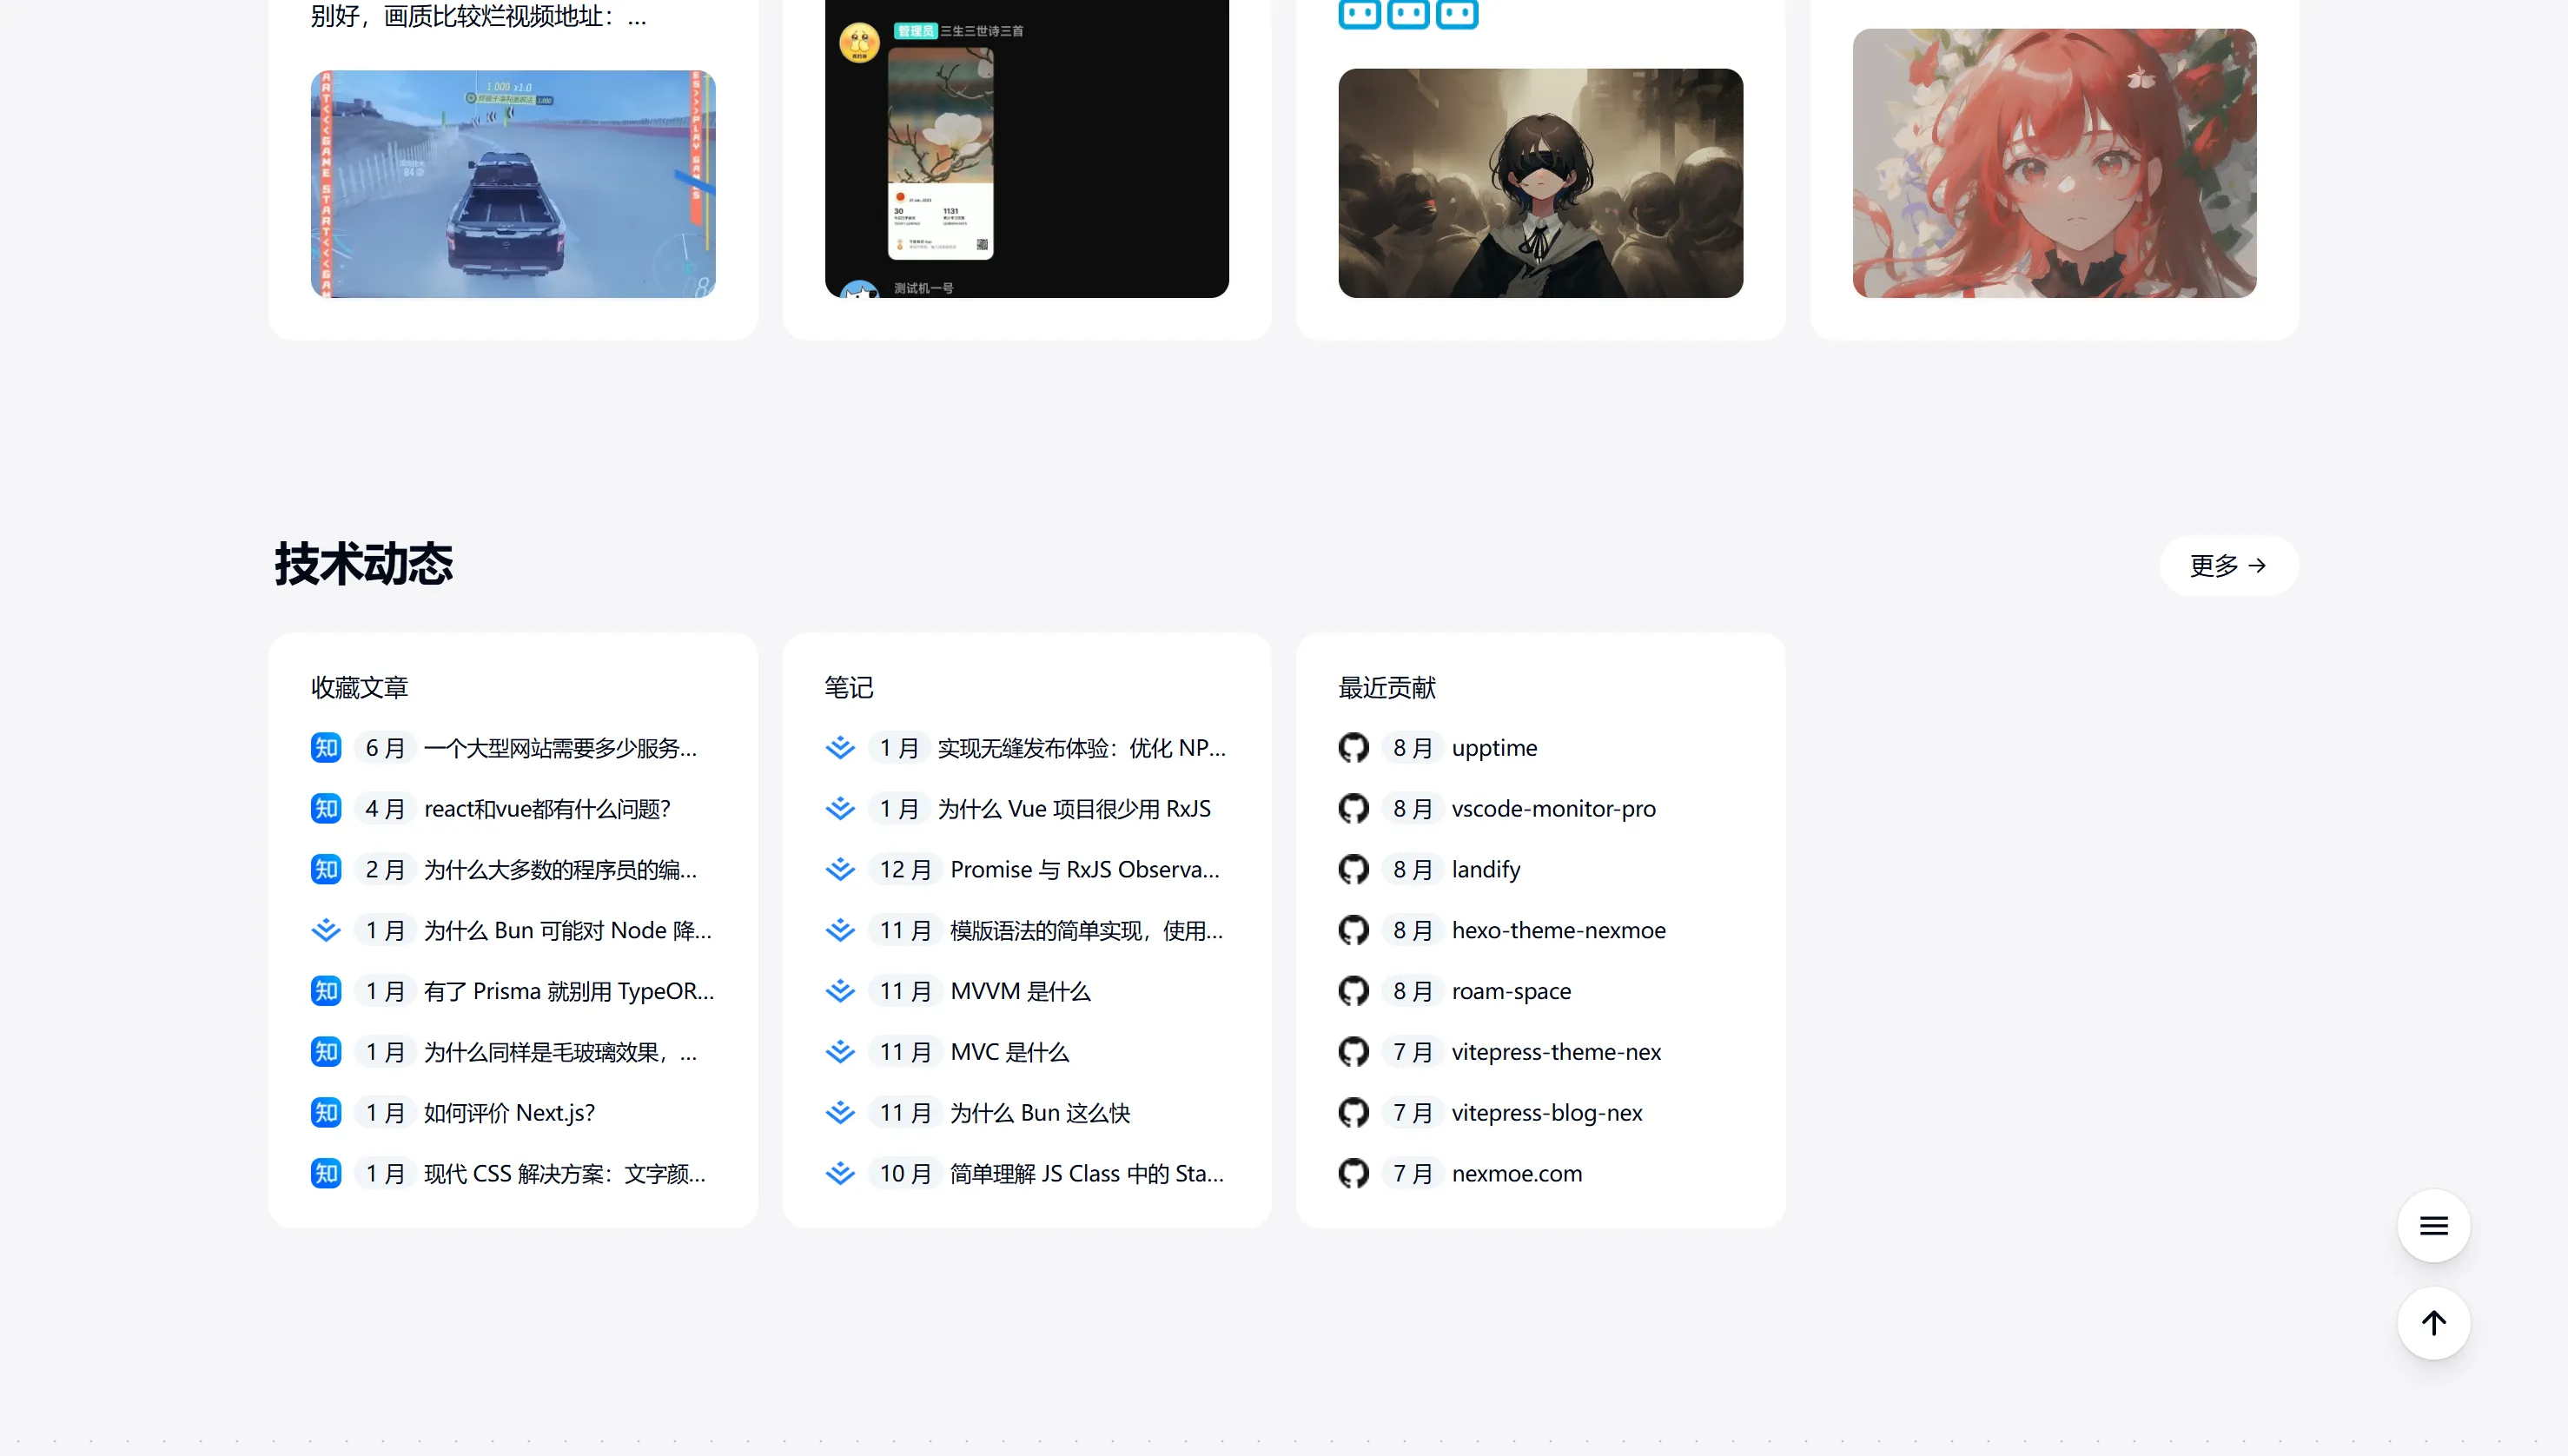2568x1456 pixels.
Task: Click the first robot emoji icon
Action: click(x=1359, y=15)
